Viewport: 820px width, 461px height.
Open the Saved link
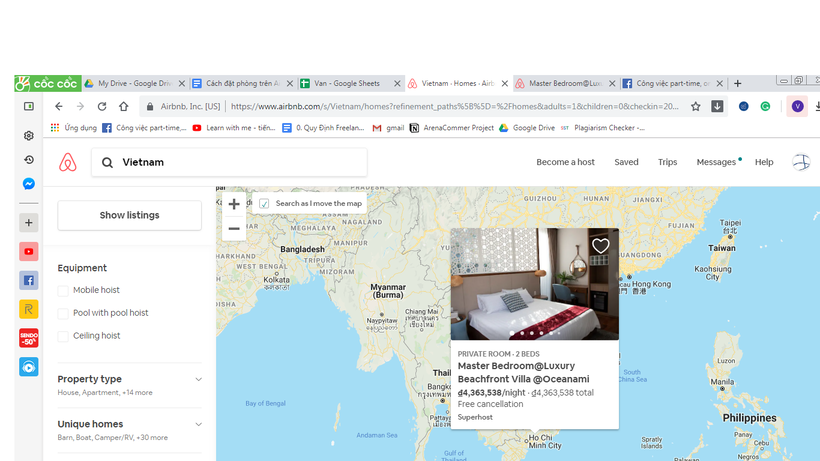pyautogui.click(x=626, y=162)
